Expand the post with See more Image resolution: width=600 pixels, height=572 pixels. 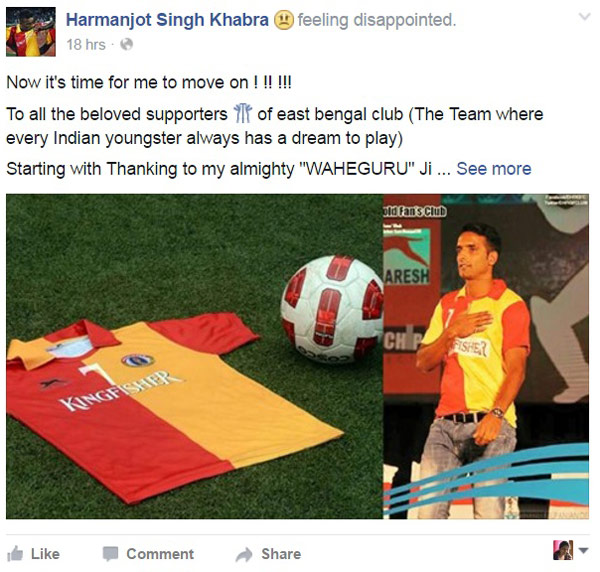point(494,169)
